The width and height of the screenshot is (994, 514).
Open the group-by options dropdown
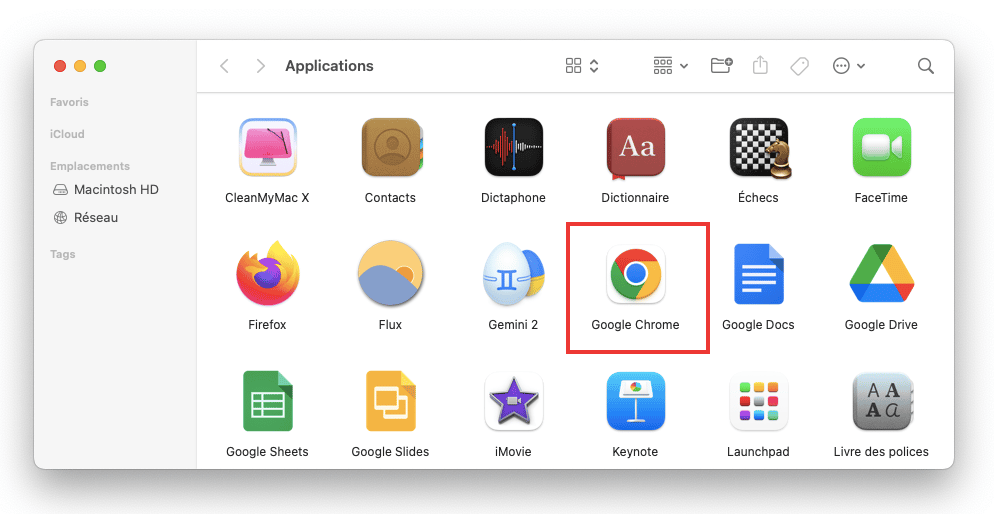point(671,66)
